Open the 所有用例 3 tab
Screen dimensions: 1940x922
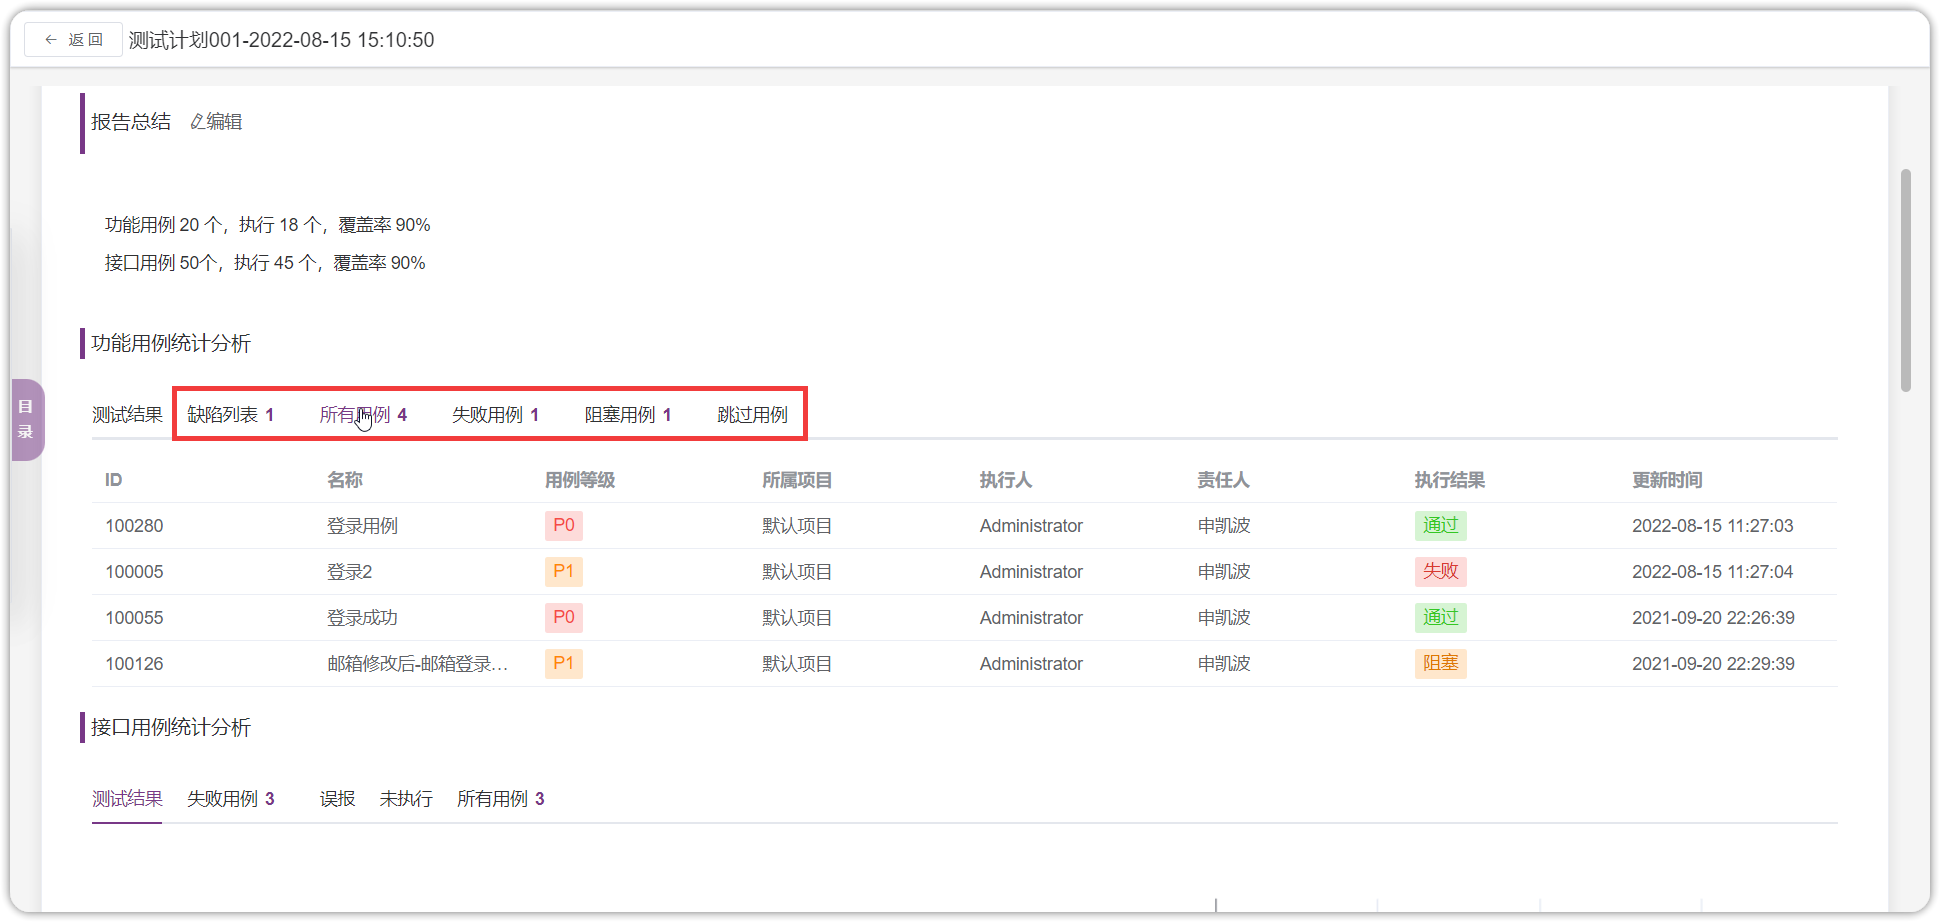[x=501, y=799]
